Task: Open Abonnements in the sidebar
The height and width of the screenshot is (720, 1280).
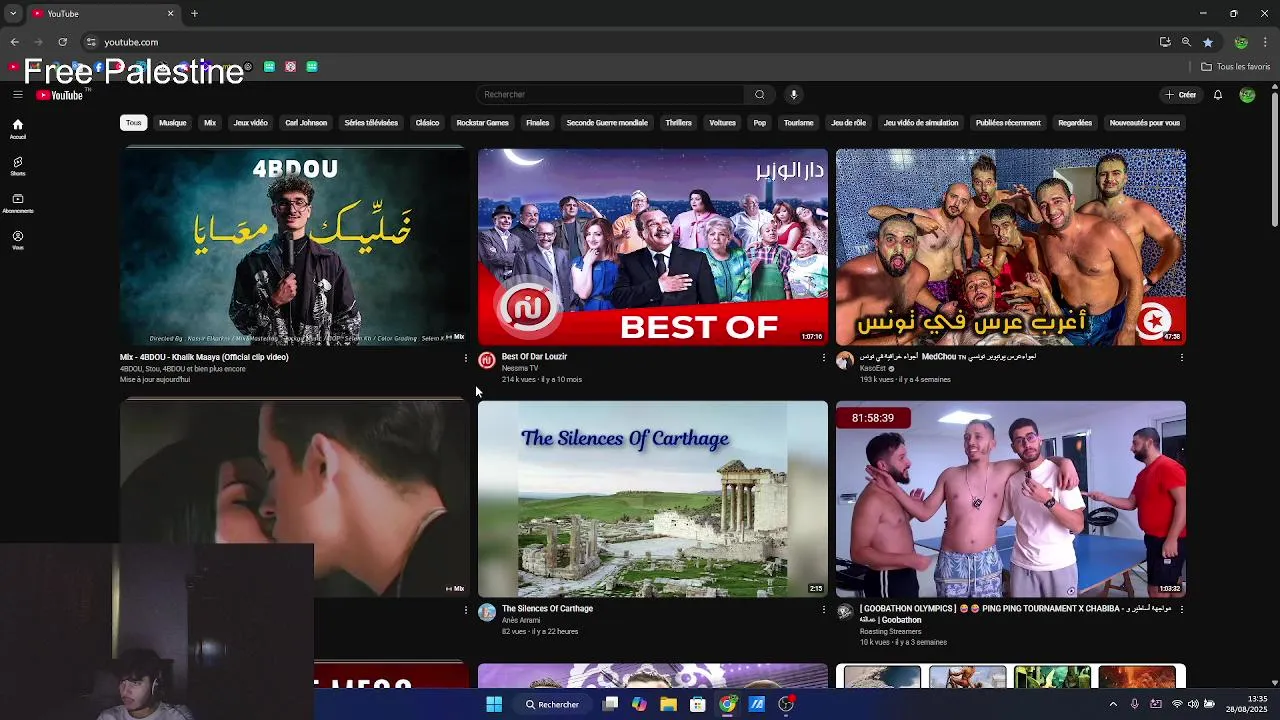Action: pyautogui.click(x=17, y=203)
